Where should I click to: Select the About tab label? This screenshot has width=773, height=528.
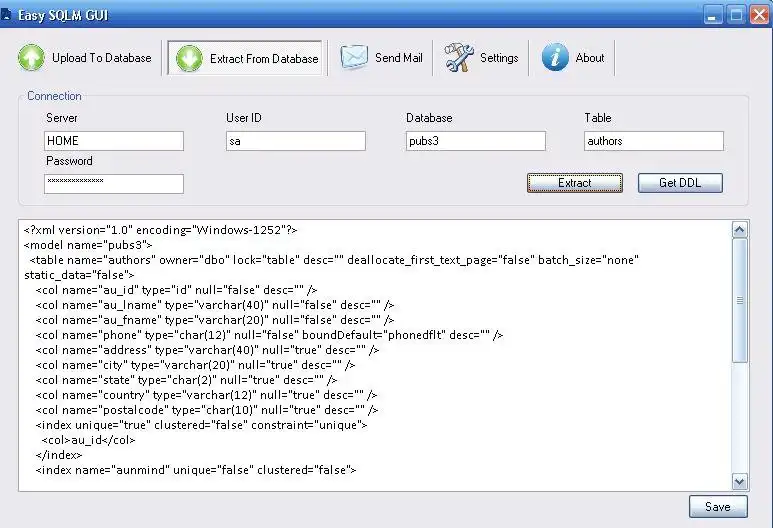(x=590, y=58)
